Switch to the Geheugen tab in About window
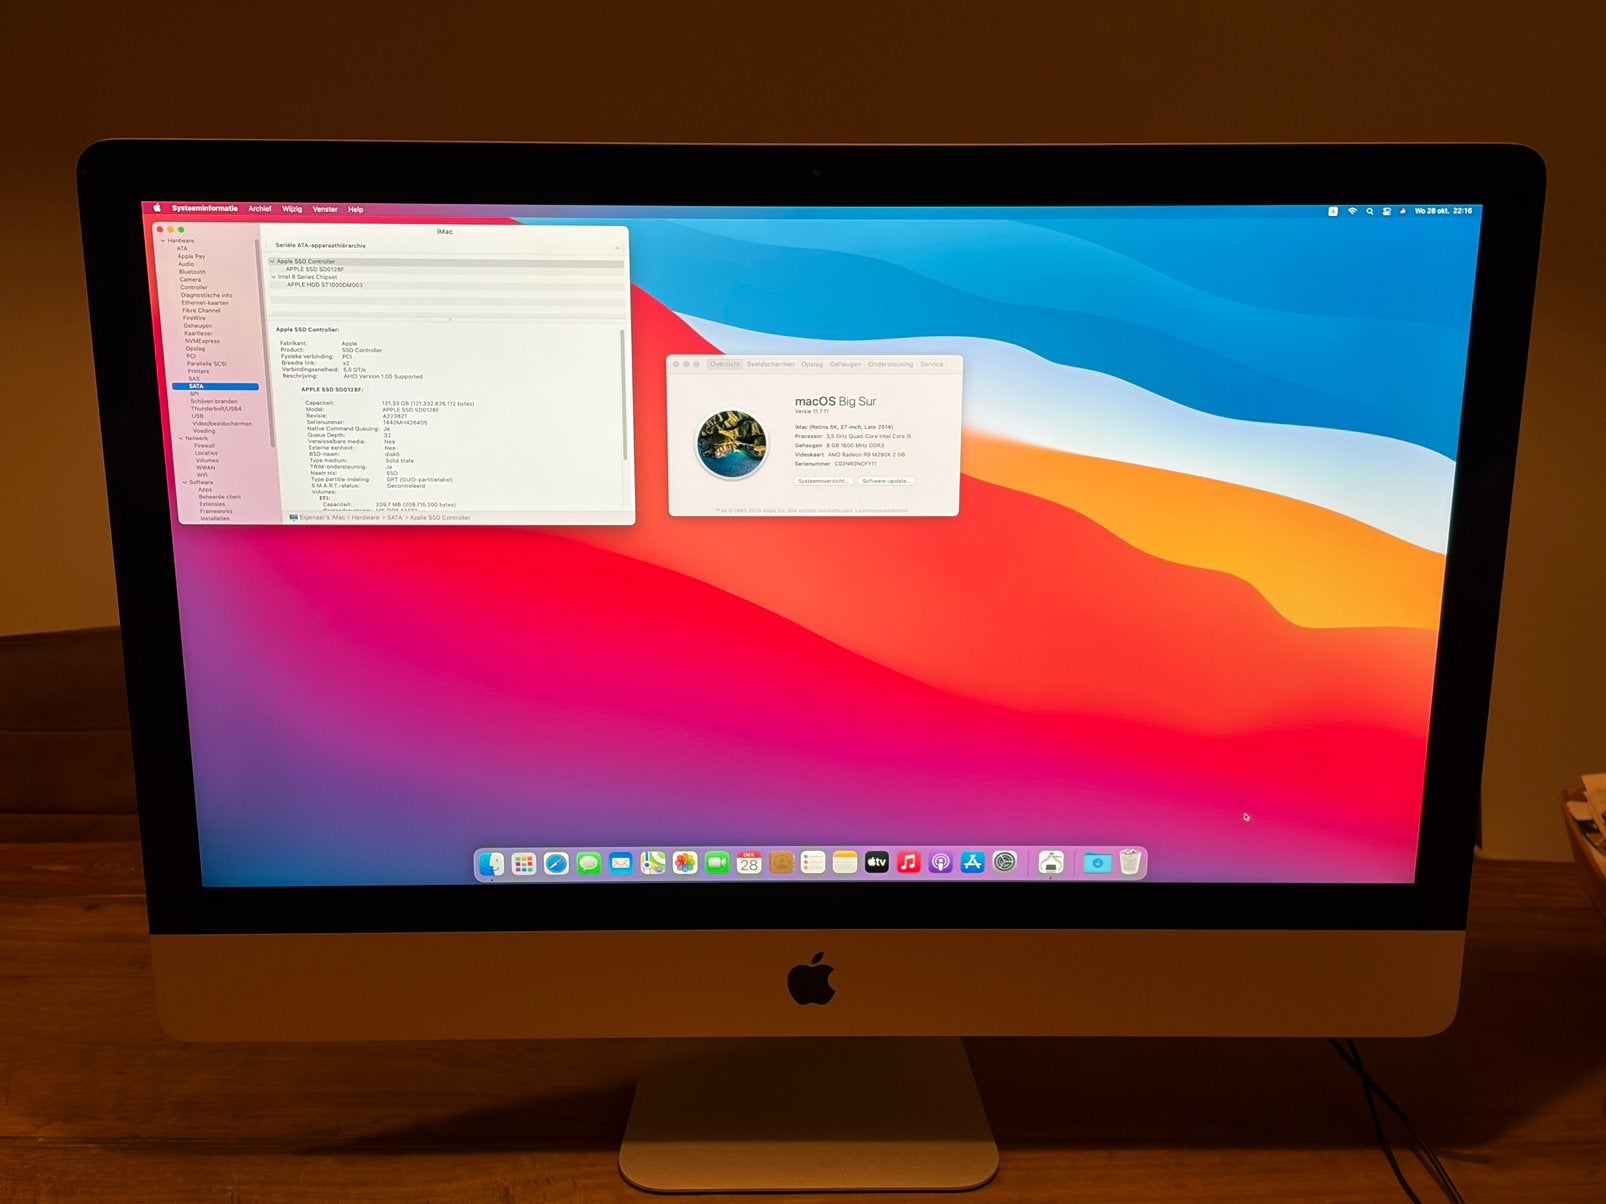 pyautogui.click(x=845, y=364)
